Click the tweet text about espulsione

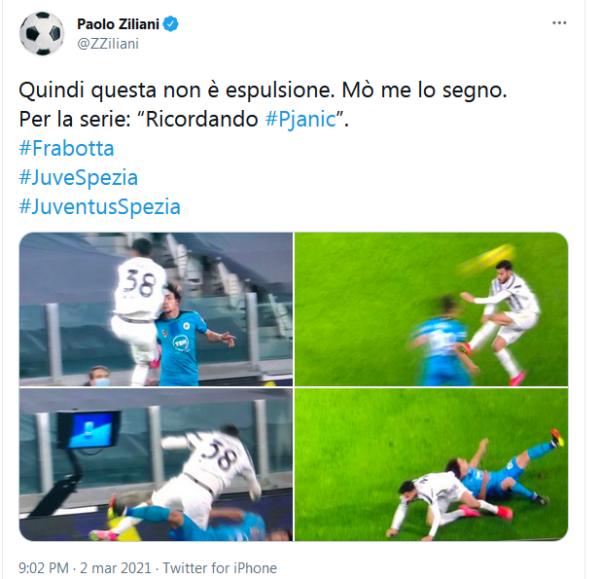pyautogui.click(x=263, y=90)
